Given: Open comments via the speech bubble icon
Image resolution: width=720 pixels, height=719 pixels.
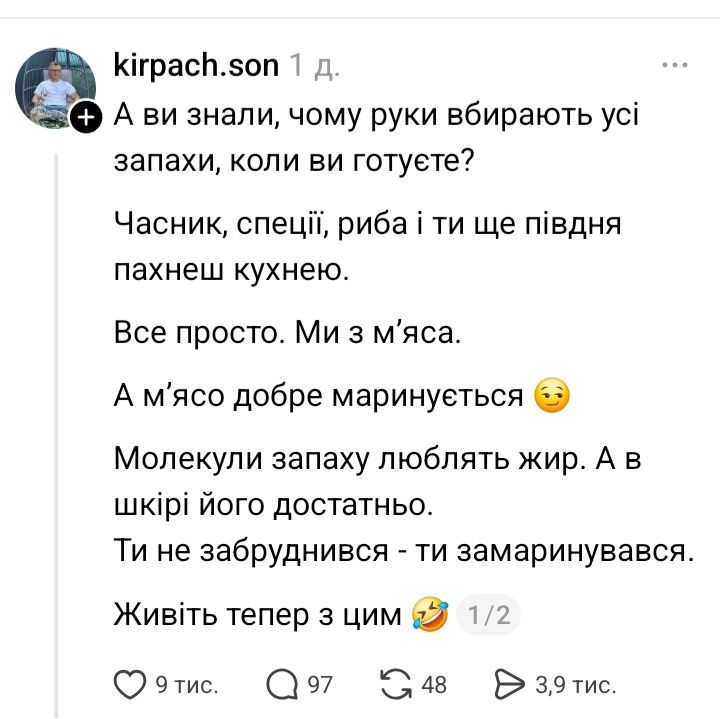Looking at the screenshot, I should pos(282,684).
